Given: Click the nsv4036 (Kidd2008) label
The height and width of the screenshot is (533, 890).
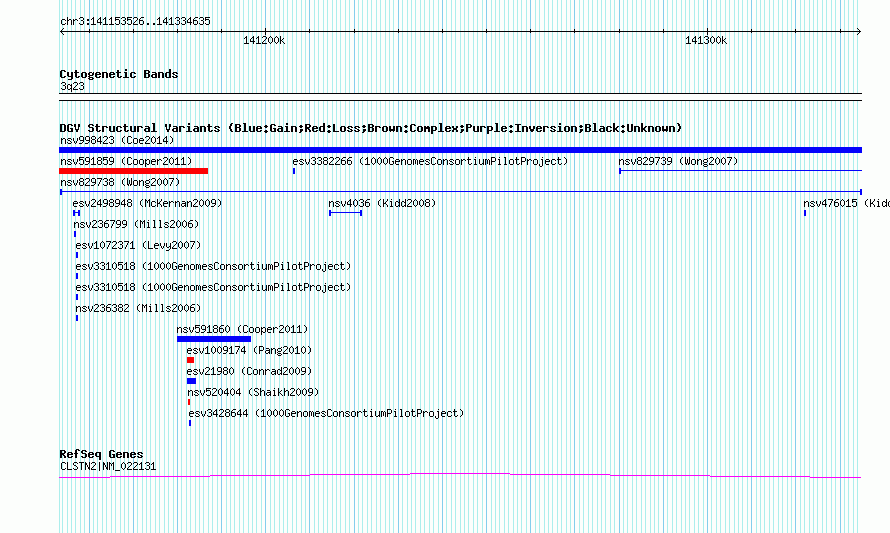Looking at the screenshot, I should [382, 203].
